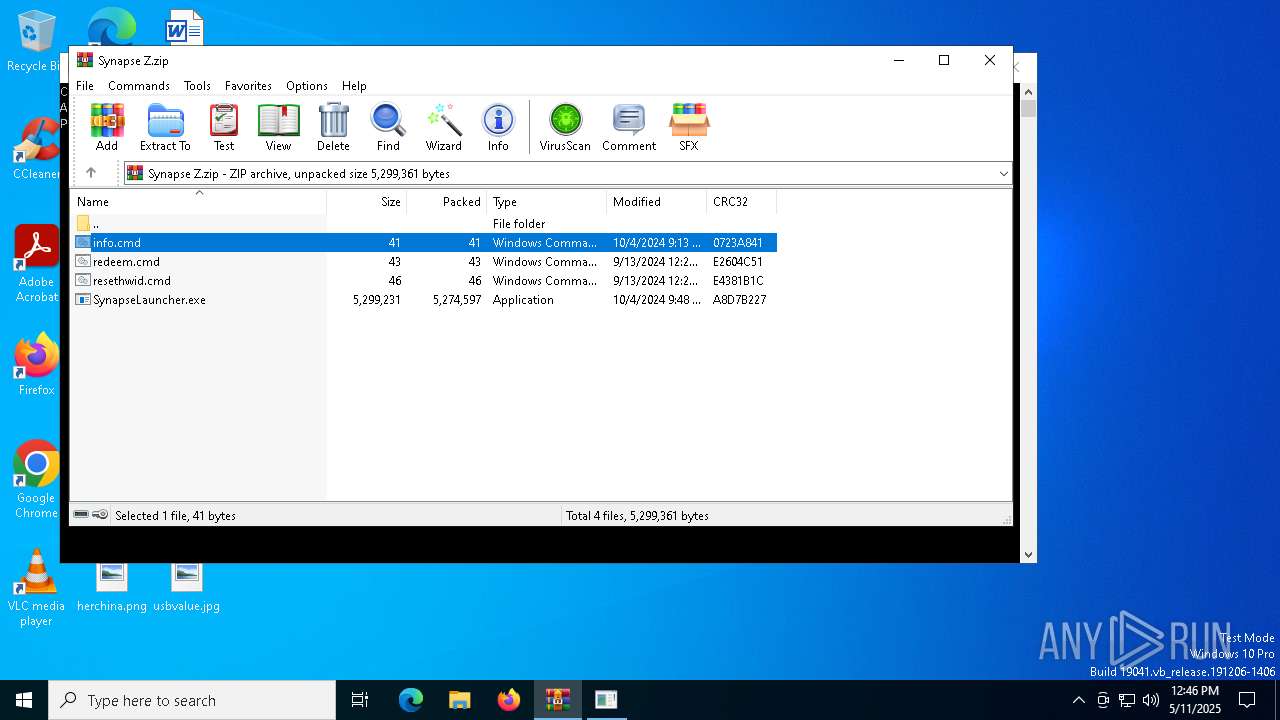Screen dimensions: 1280x720
Task: Open the Commands menu
Action: pos(139,86)
